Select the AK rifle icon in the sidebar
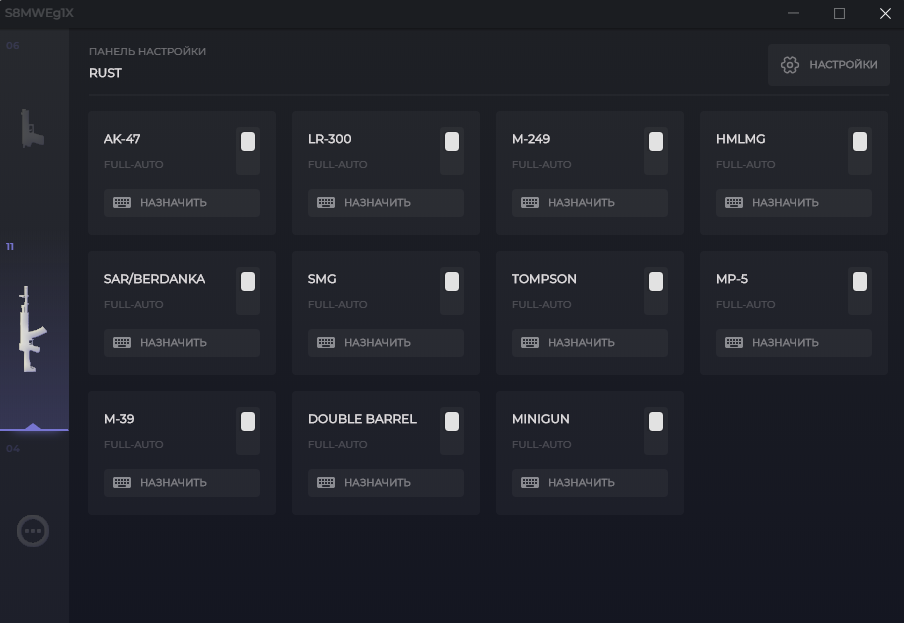 [x=32, y=329]
